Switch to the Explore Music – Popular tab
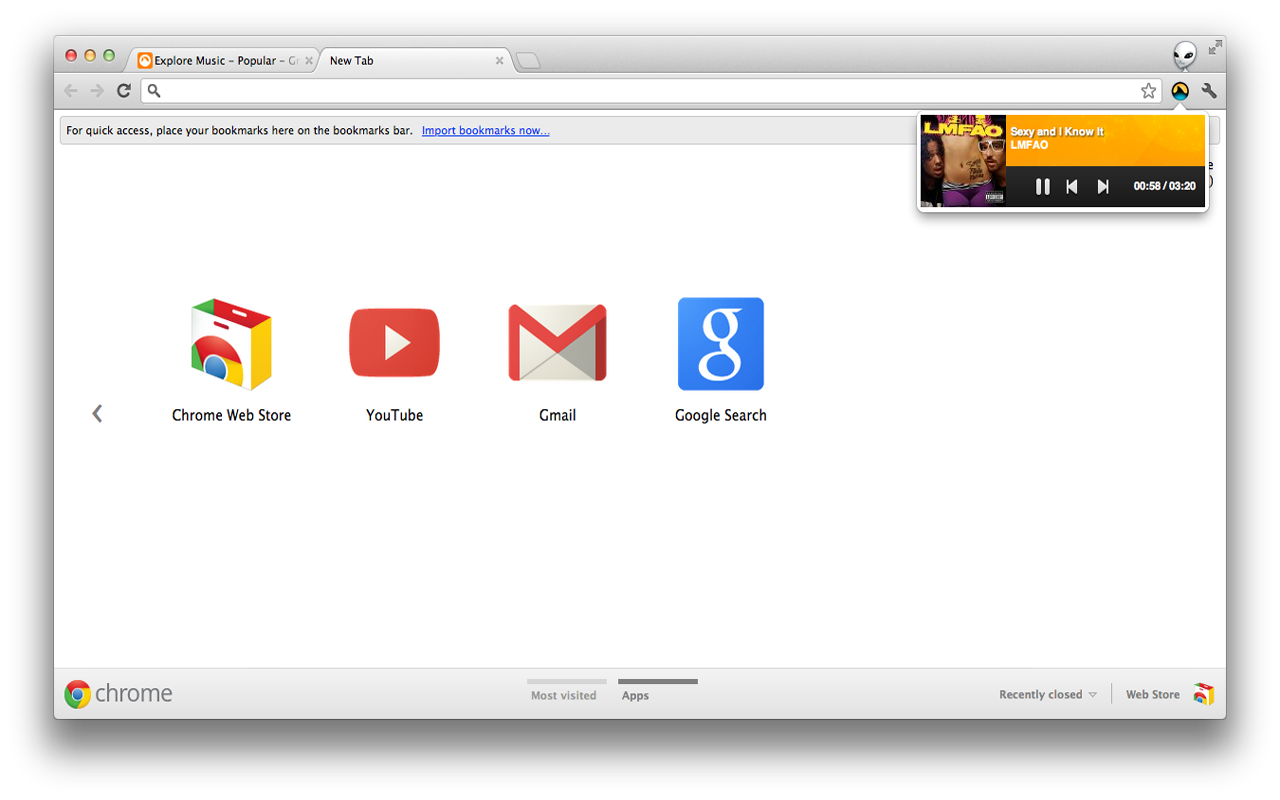Viewport: 1280px width, 800px height. point(224,60)
